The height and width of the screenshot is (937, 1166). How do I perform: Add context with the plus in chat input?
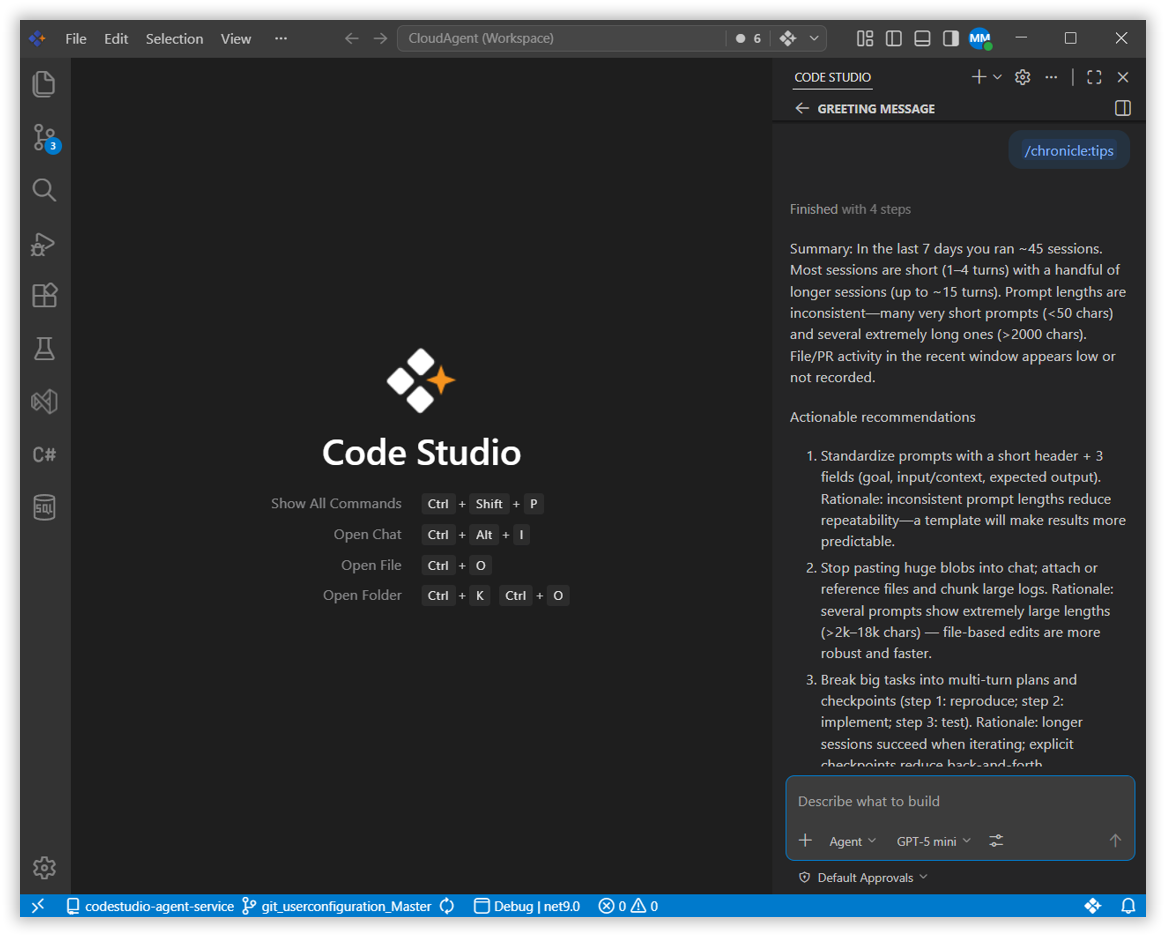805,840
